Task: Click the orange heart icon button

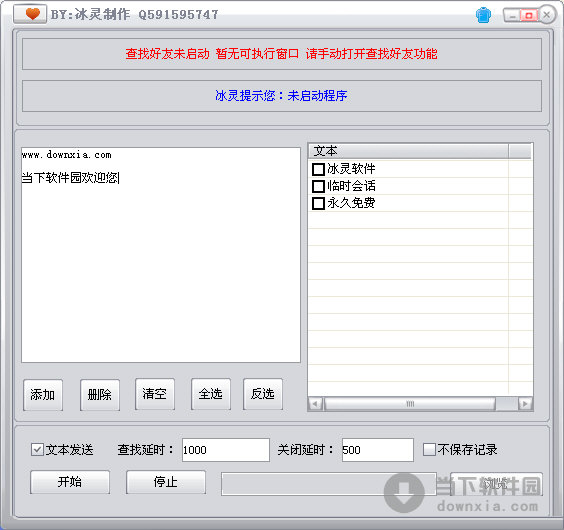Action: tap(30, 14)
